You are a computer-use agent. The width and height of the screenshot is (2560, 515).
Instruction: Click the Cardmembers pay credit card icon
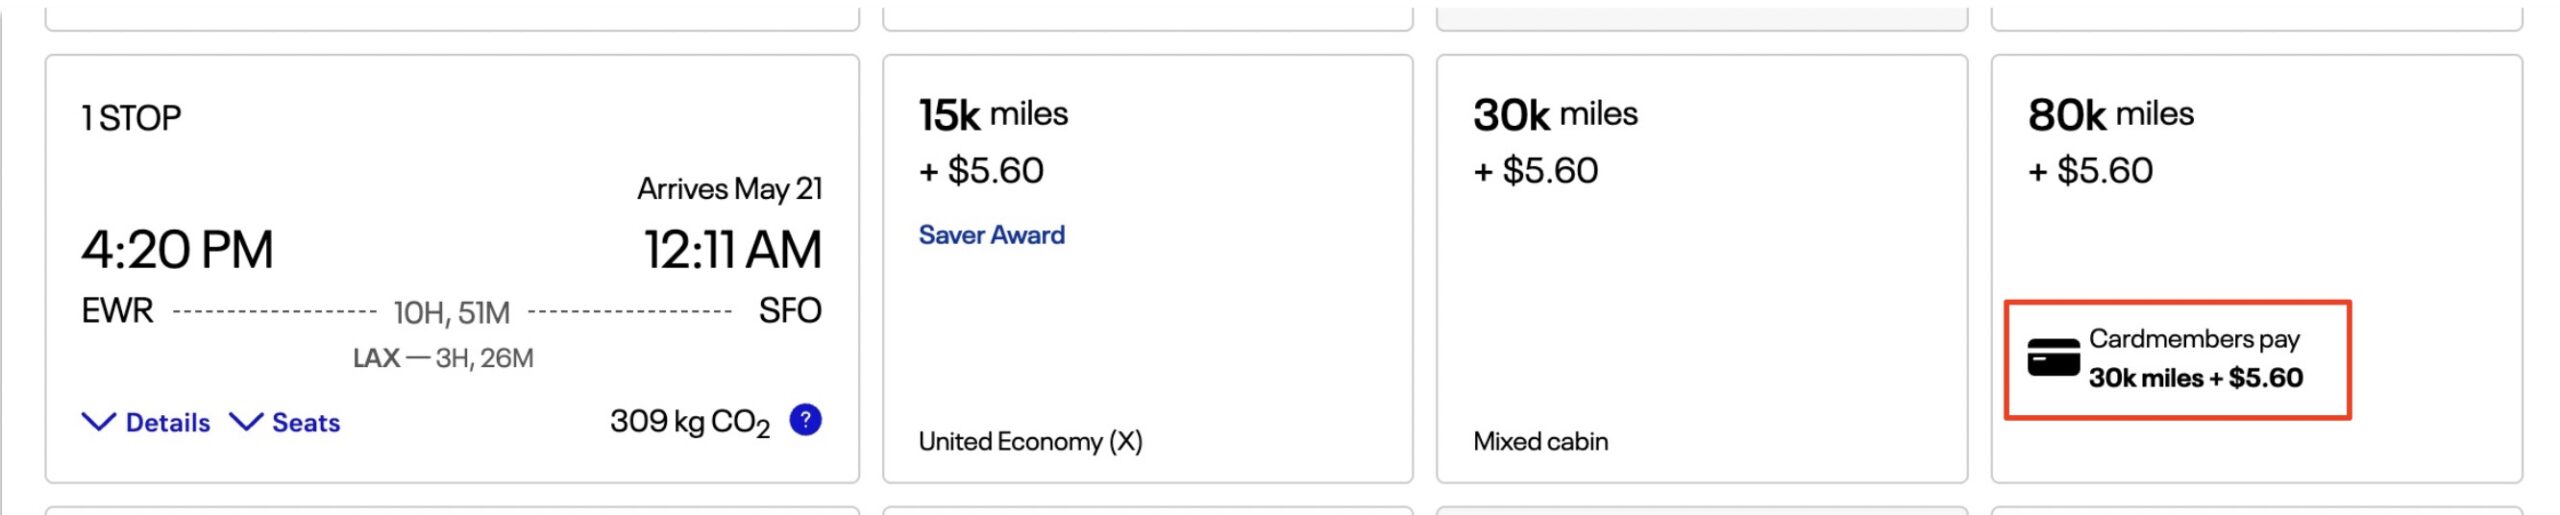point(2053,358)
